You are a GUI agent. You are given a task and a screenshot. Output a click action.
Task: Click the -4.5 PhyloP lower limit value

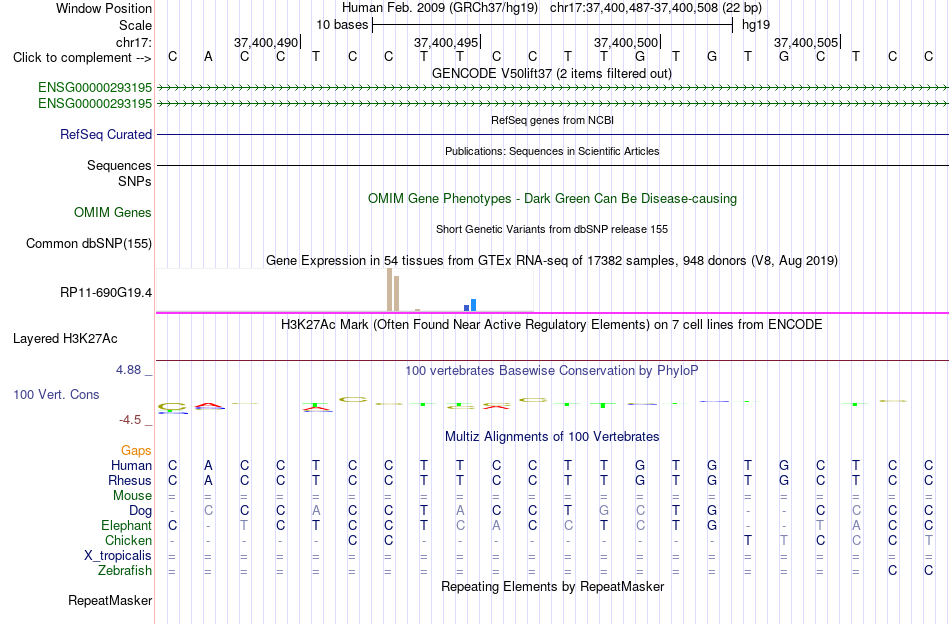(130, 420)
